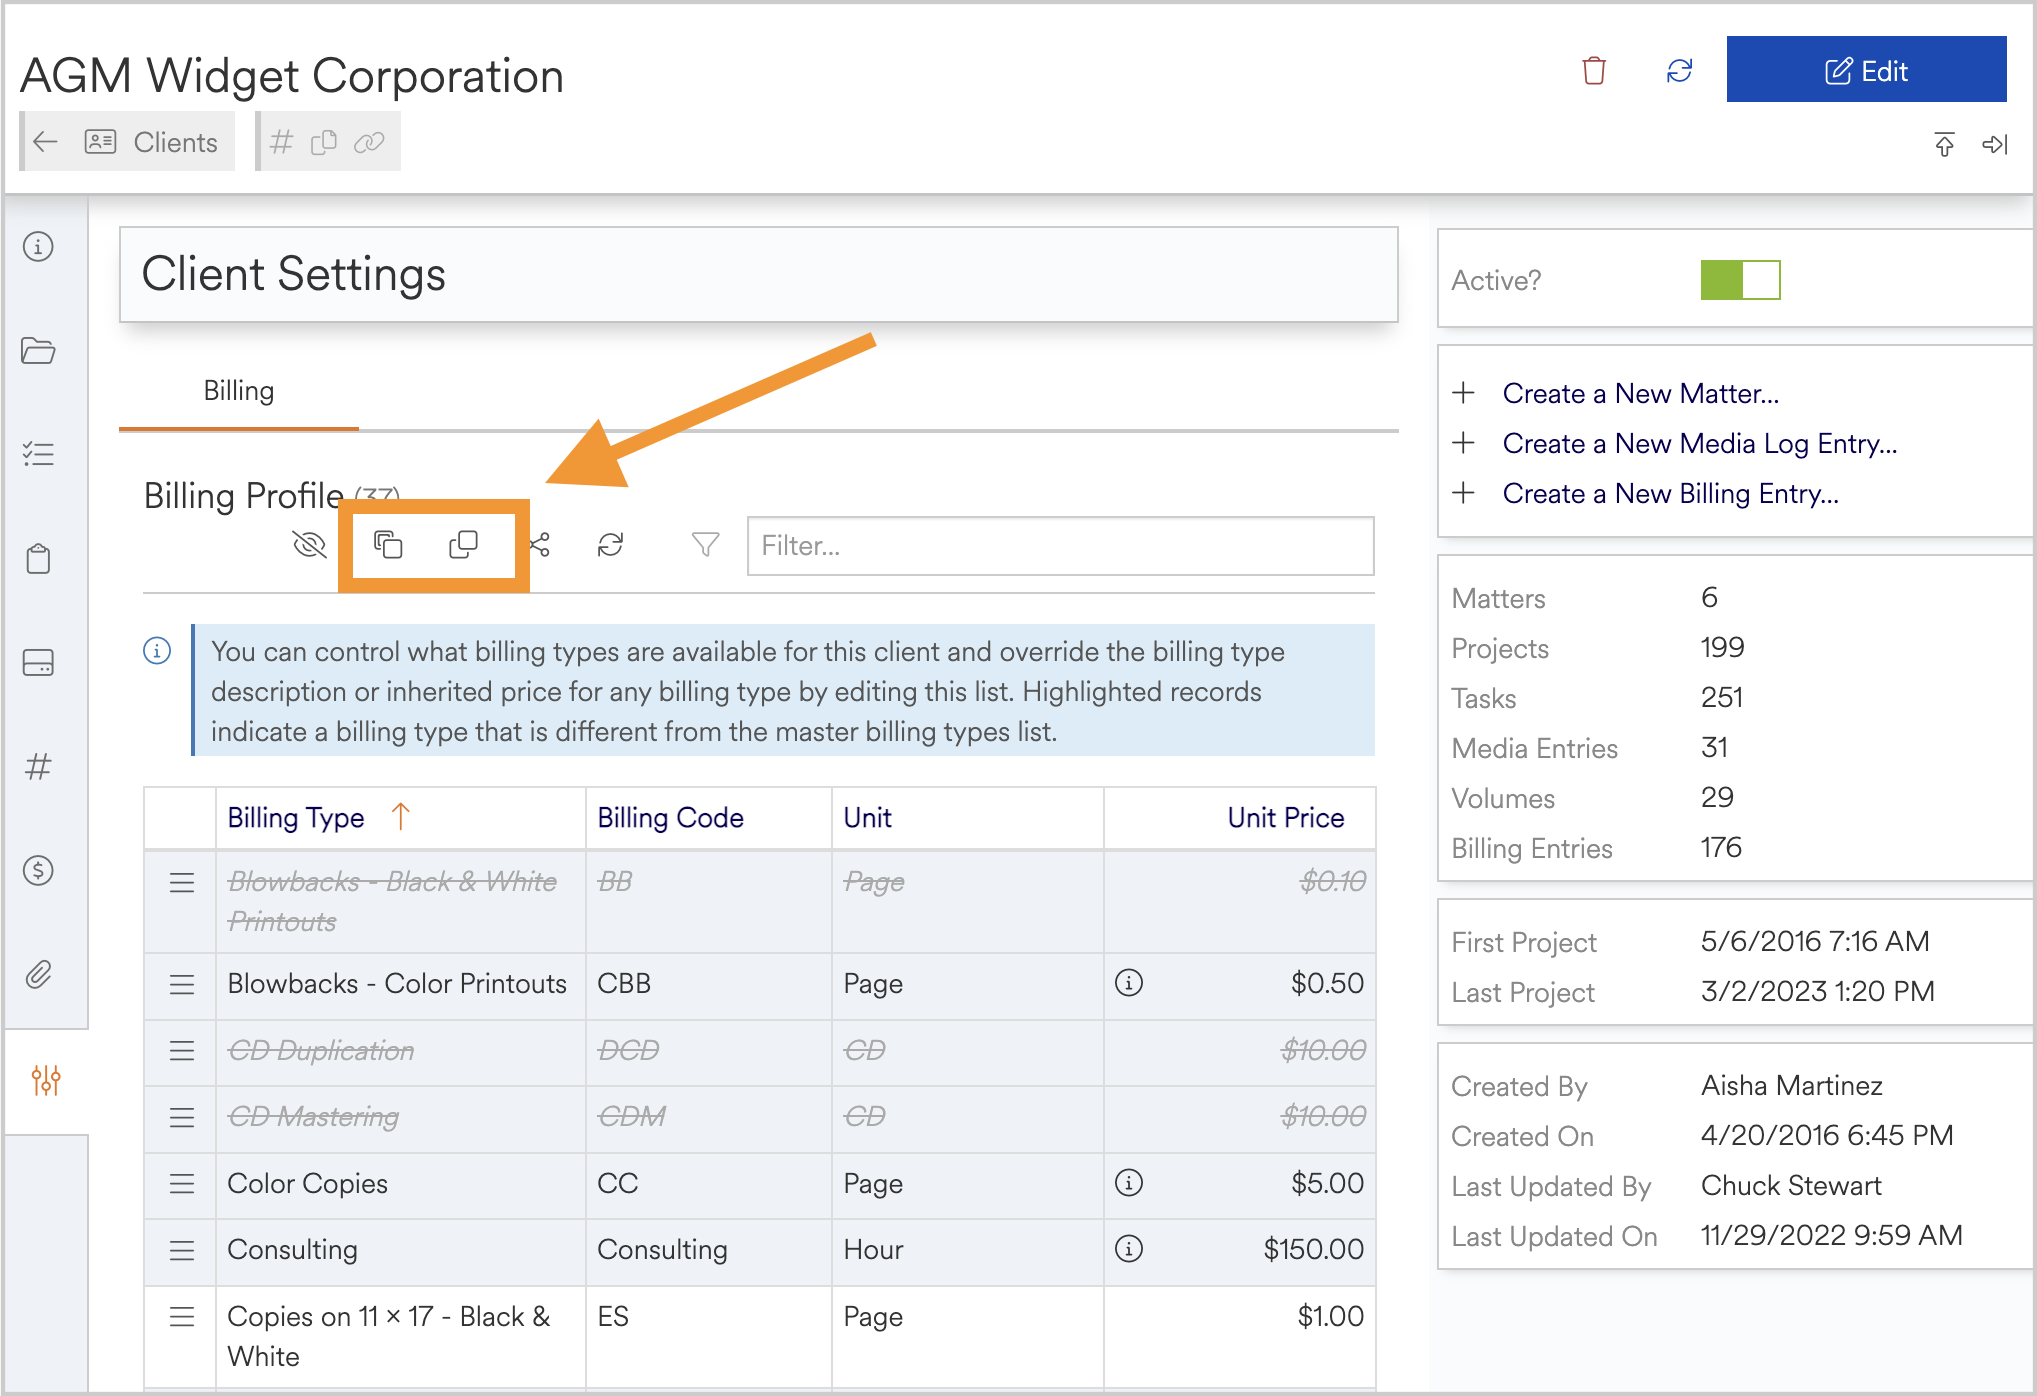Sort by the Unit column header
This screenshot has height=1396, width=2037.
[x=867, y=818]
